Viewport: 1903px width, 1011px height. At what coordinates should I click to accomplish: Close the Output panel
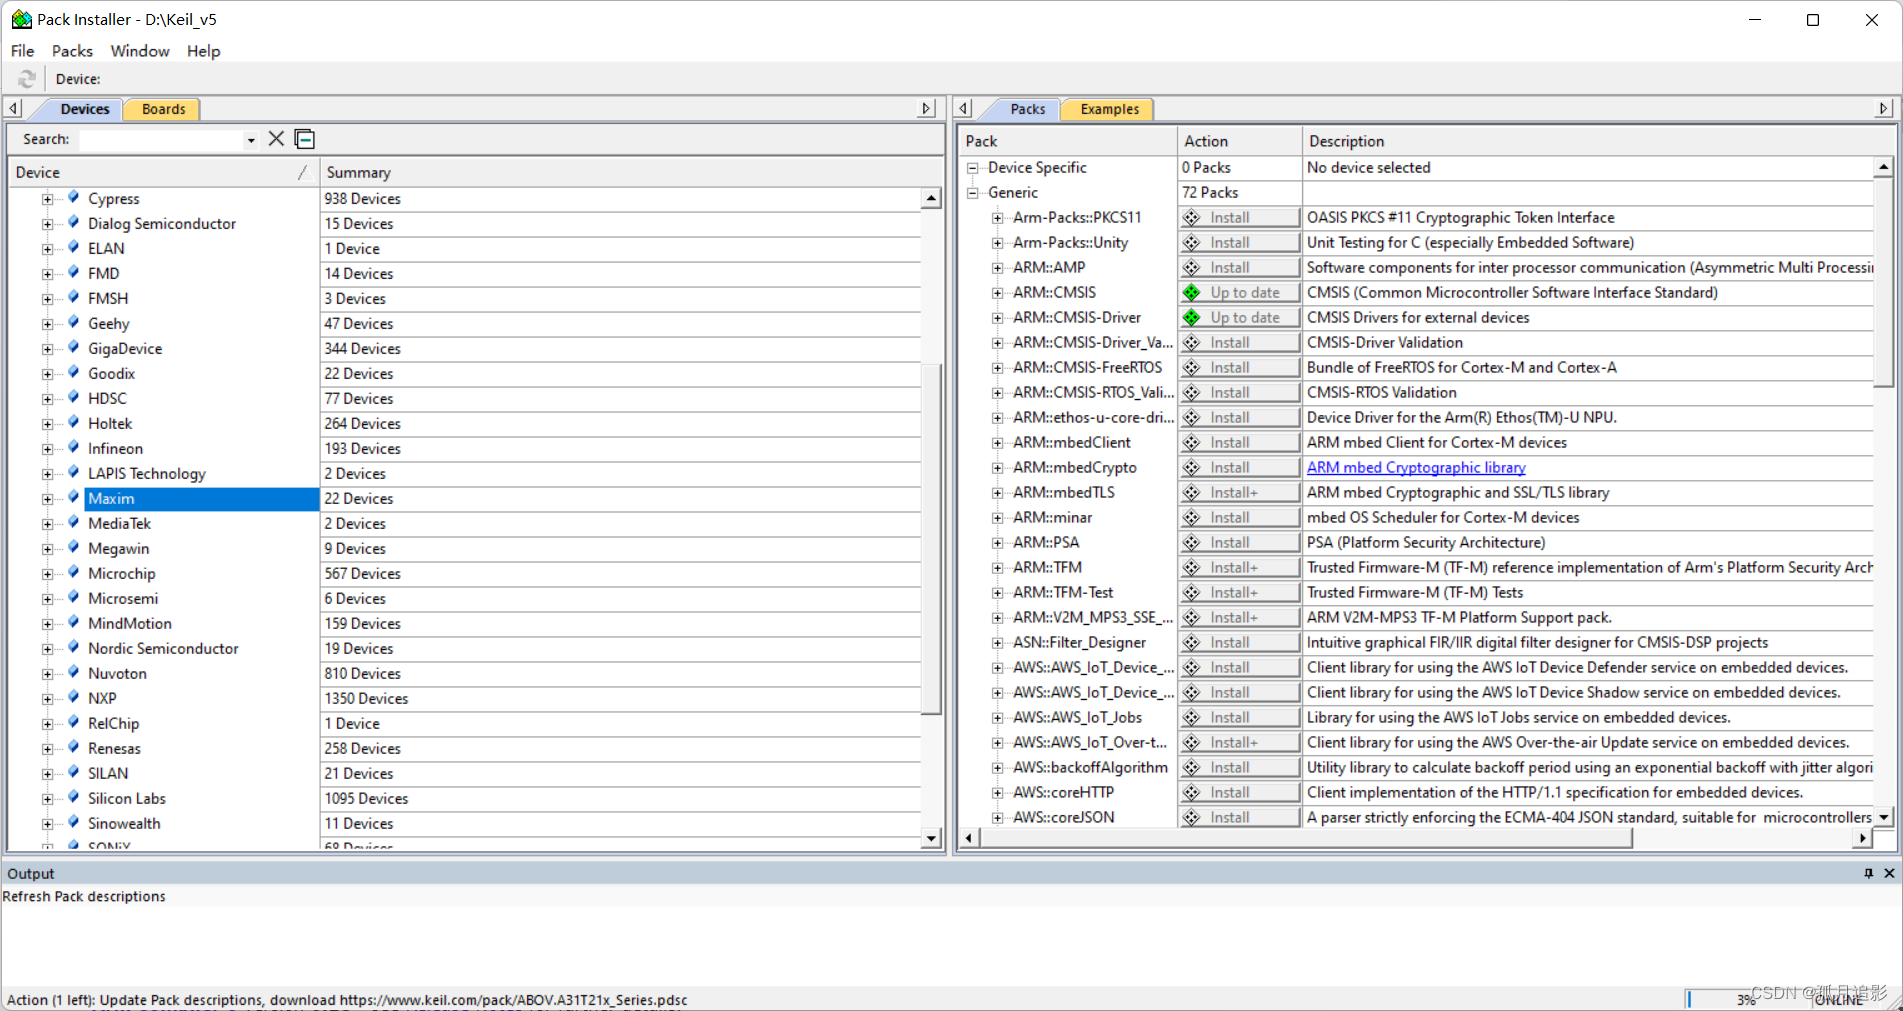[x=1889, y=873]
